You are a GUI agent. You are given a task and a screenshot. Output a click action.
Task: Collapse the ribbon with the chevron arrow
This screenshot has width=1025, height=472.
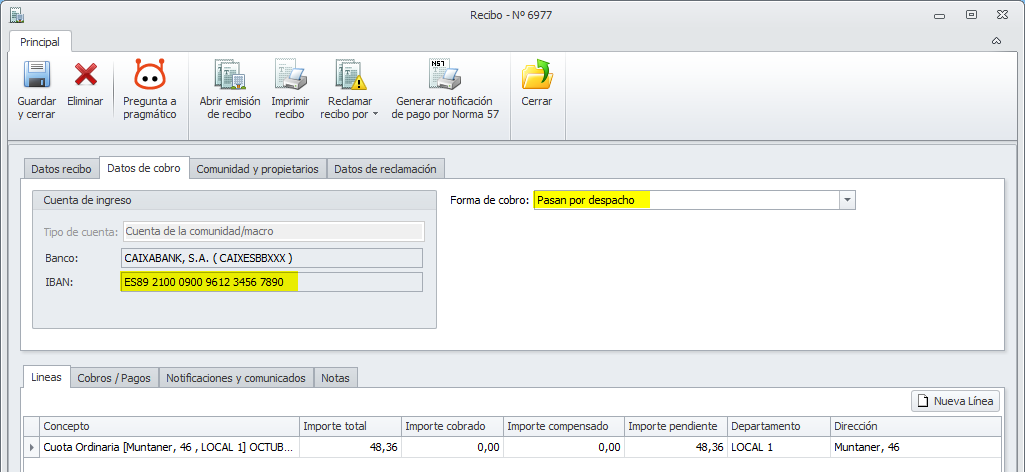coord(996,41)
